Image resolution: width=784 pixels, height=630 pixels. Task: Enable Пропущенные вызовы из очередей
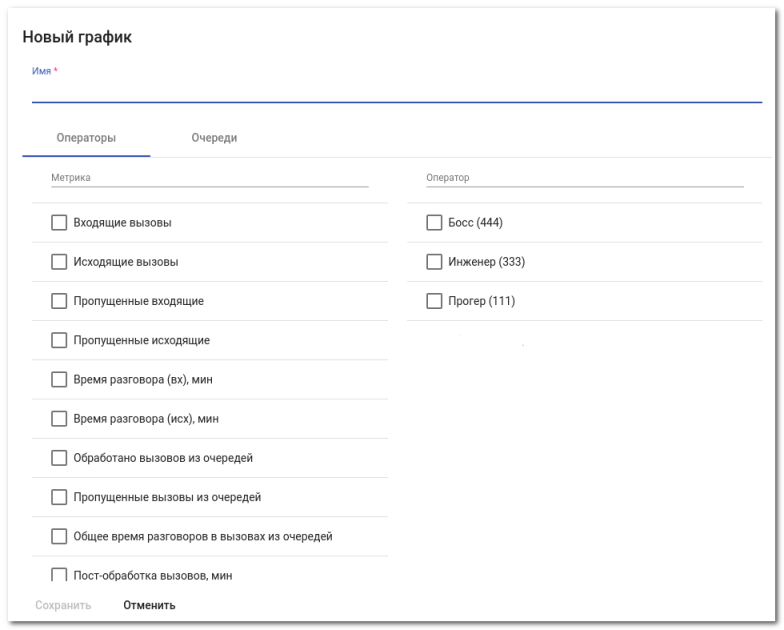click(59, 497)
